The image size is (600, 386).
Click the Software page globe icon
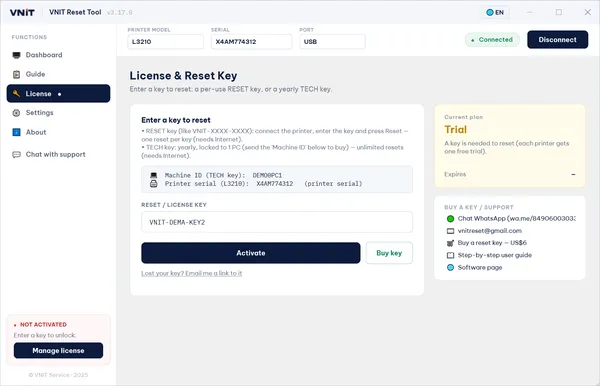tap(450, 267)
